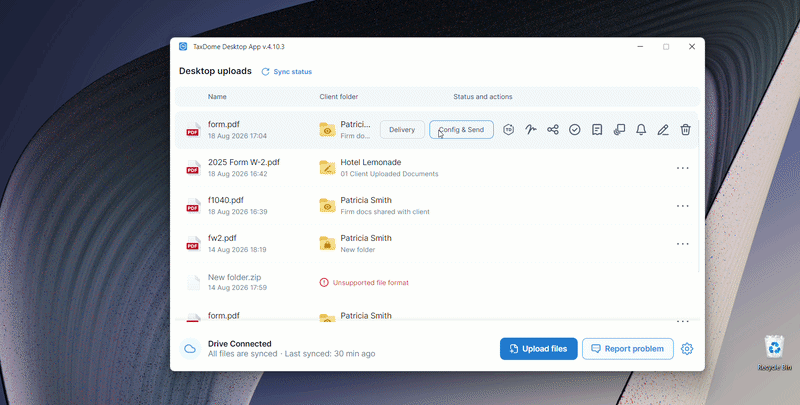Click the 18 Aug 2026 16:42 timestamp
This screenshot has width=800, height=405.
pyautogui.click(x=237, y=174)
